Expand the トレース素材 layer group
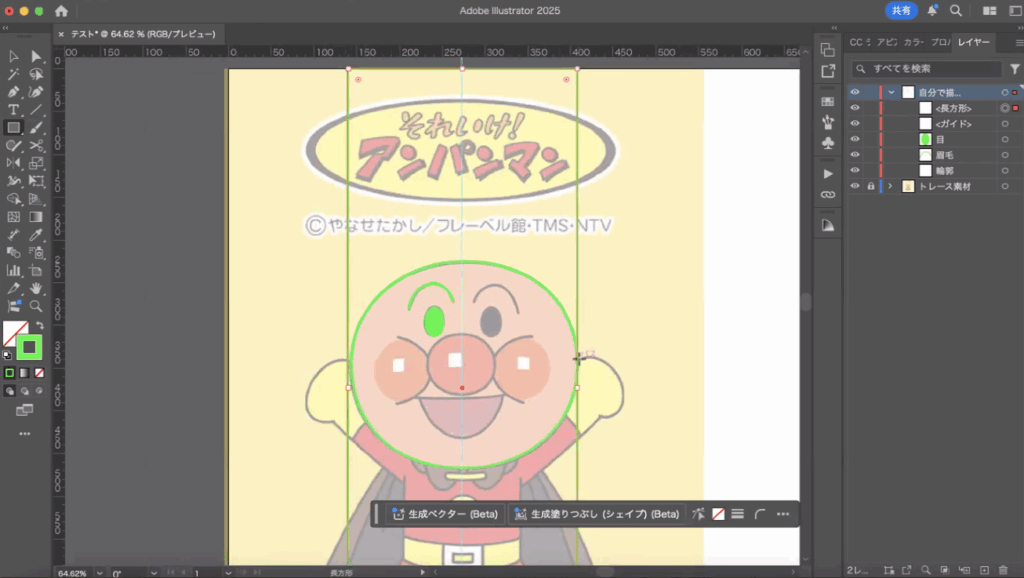Image resolution: width=1024 pixels, height=578 pixels. pyautogui.click(x=890, y=187)
